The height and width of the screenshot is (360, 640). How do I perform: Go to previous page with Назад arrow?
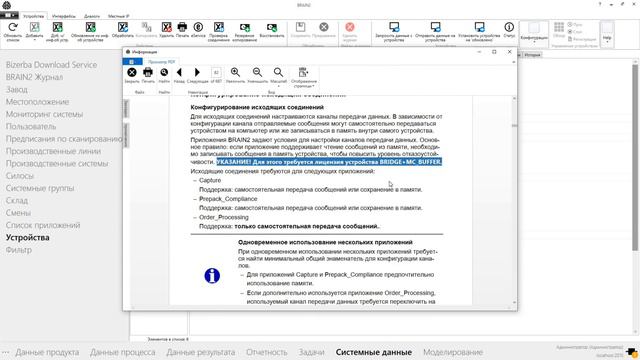(179, 73)
